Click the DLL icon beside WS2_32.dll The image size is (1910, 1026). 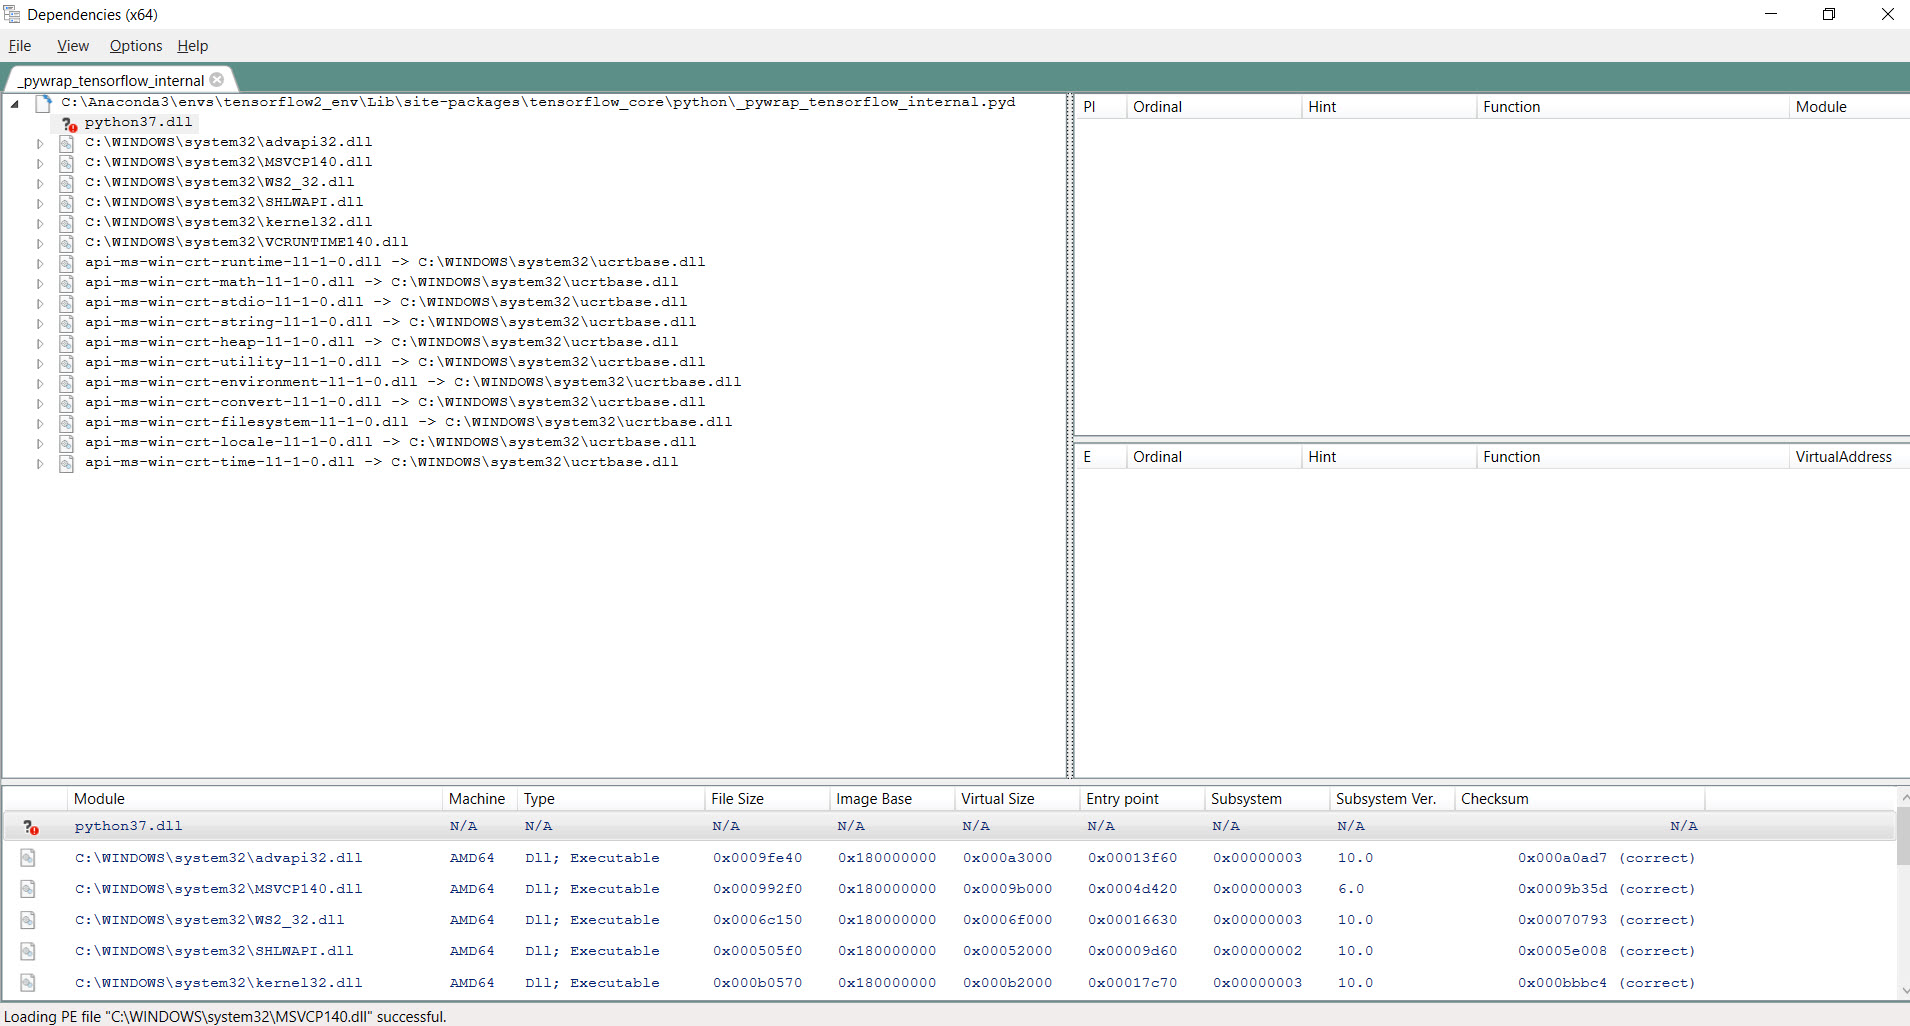click(66, 182)
